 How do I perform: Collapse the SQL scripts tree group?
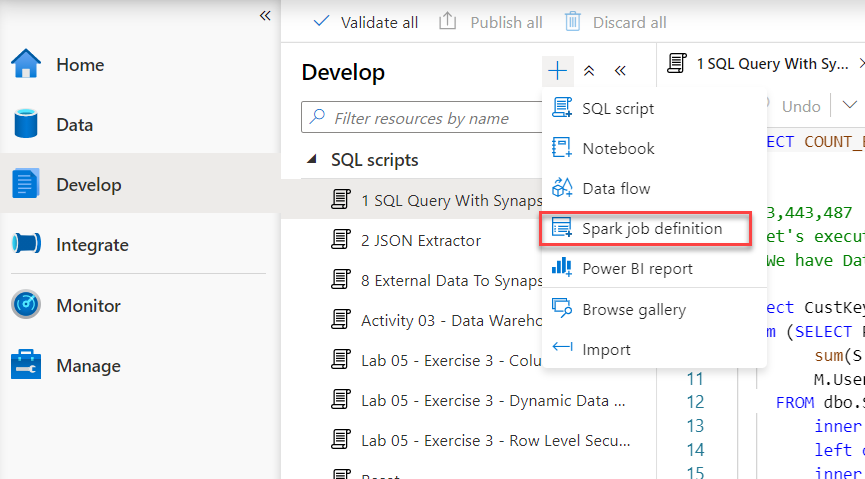tap(313, 160)
